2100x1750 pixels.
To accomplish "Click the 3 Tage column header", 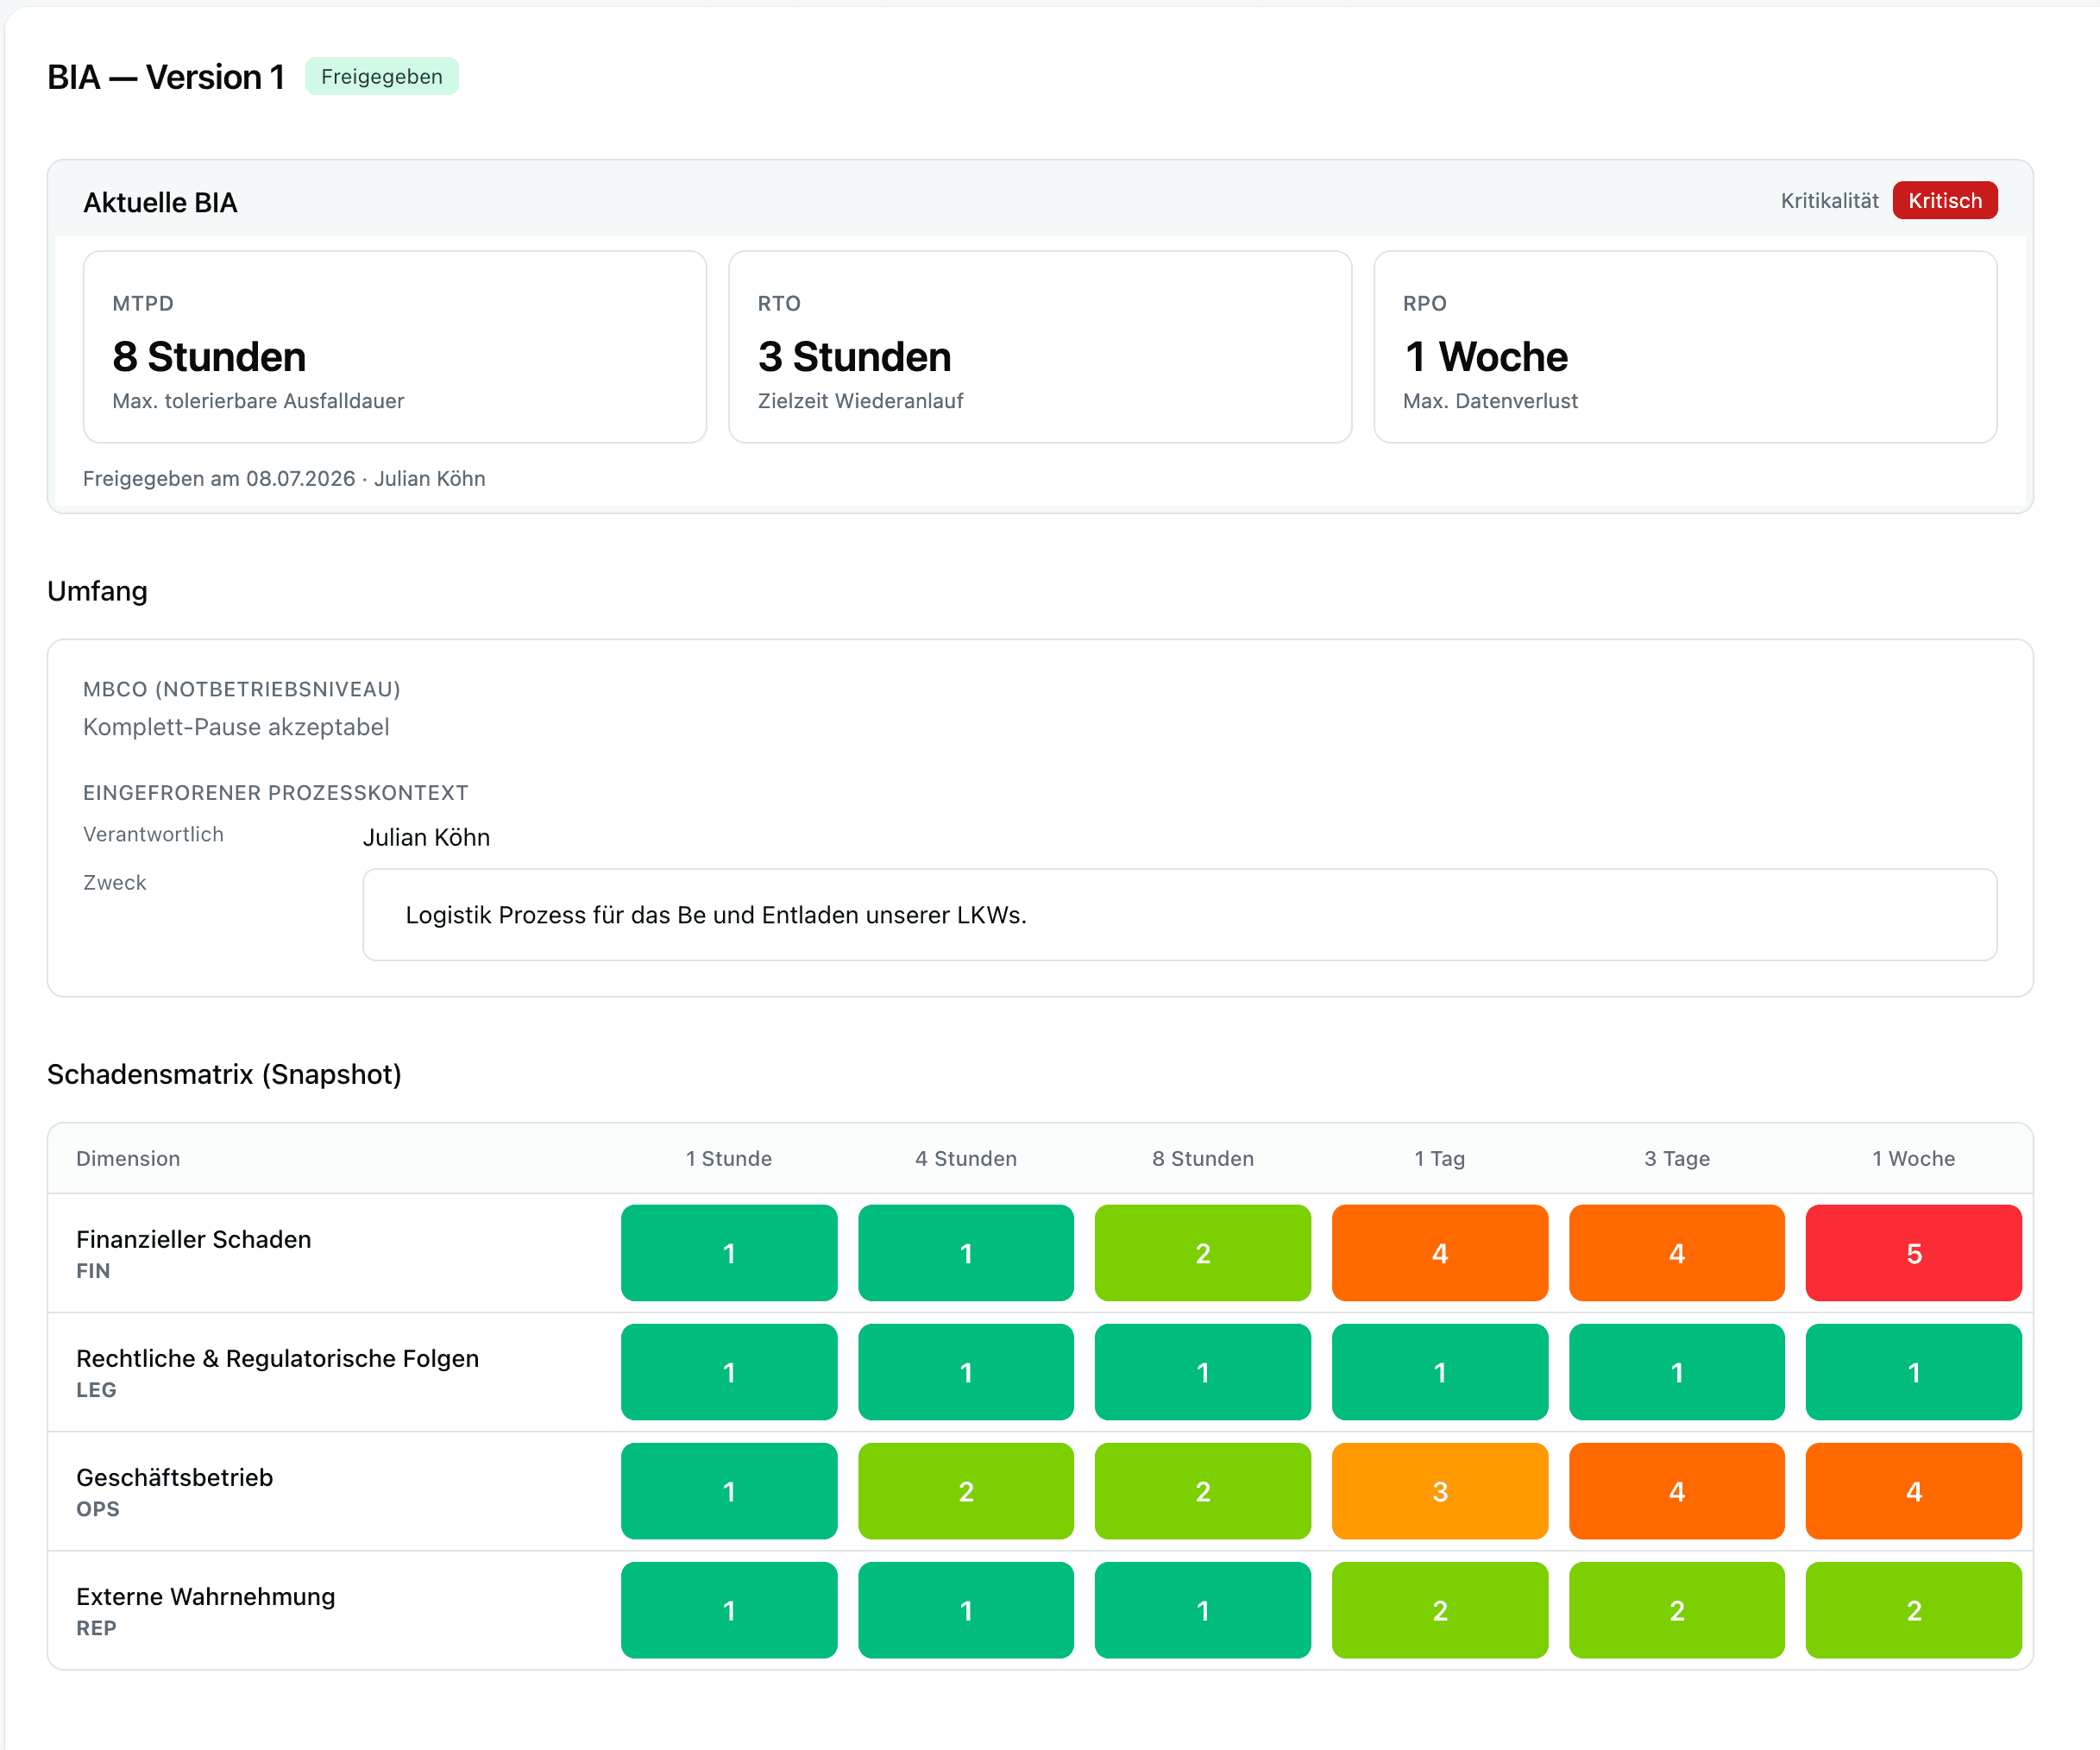I will coord(1677,1158).
